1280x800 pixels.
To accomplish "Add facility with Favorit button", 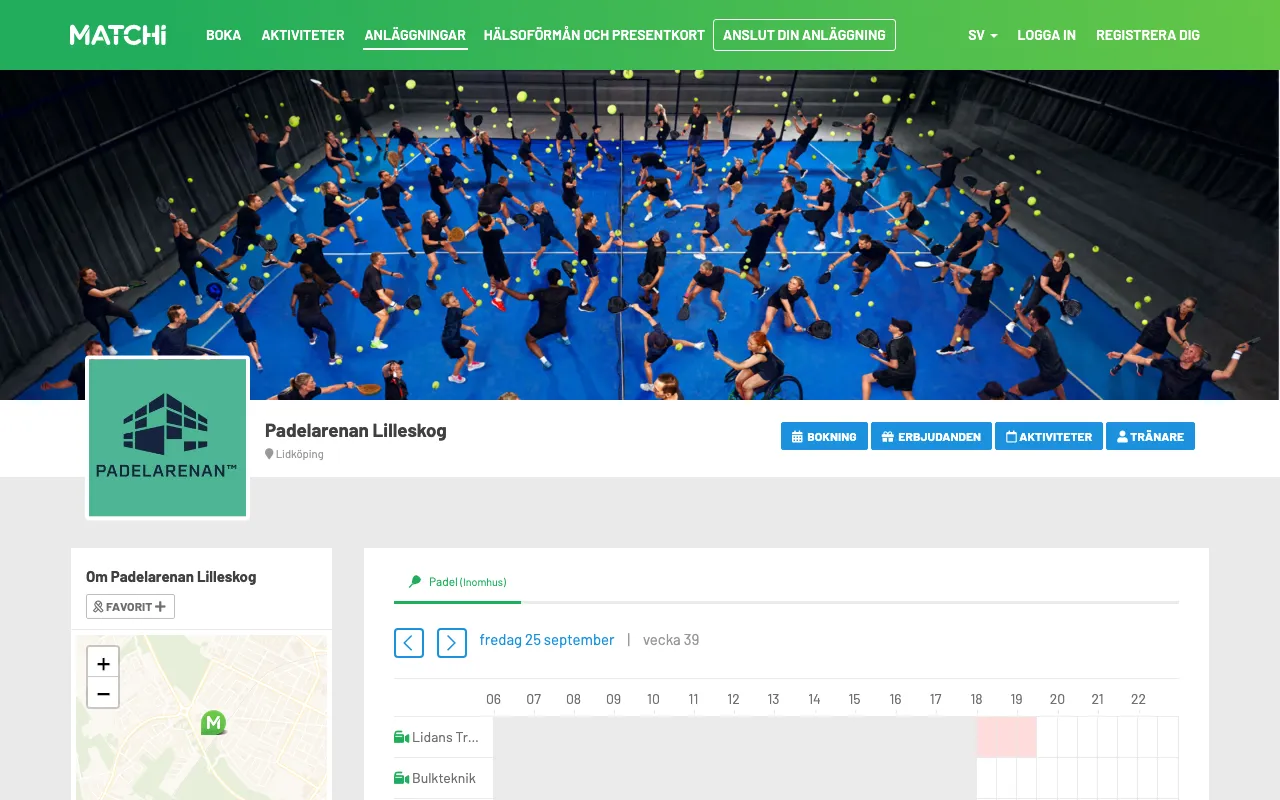I will (130, 606).
